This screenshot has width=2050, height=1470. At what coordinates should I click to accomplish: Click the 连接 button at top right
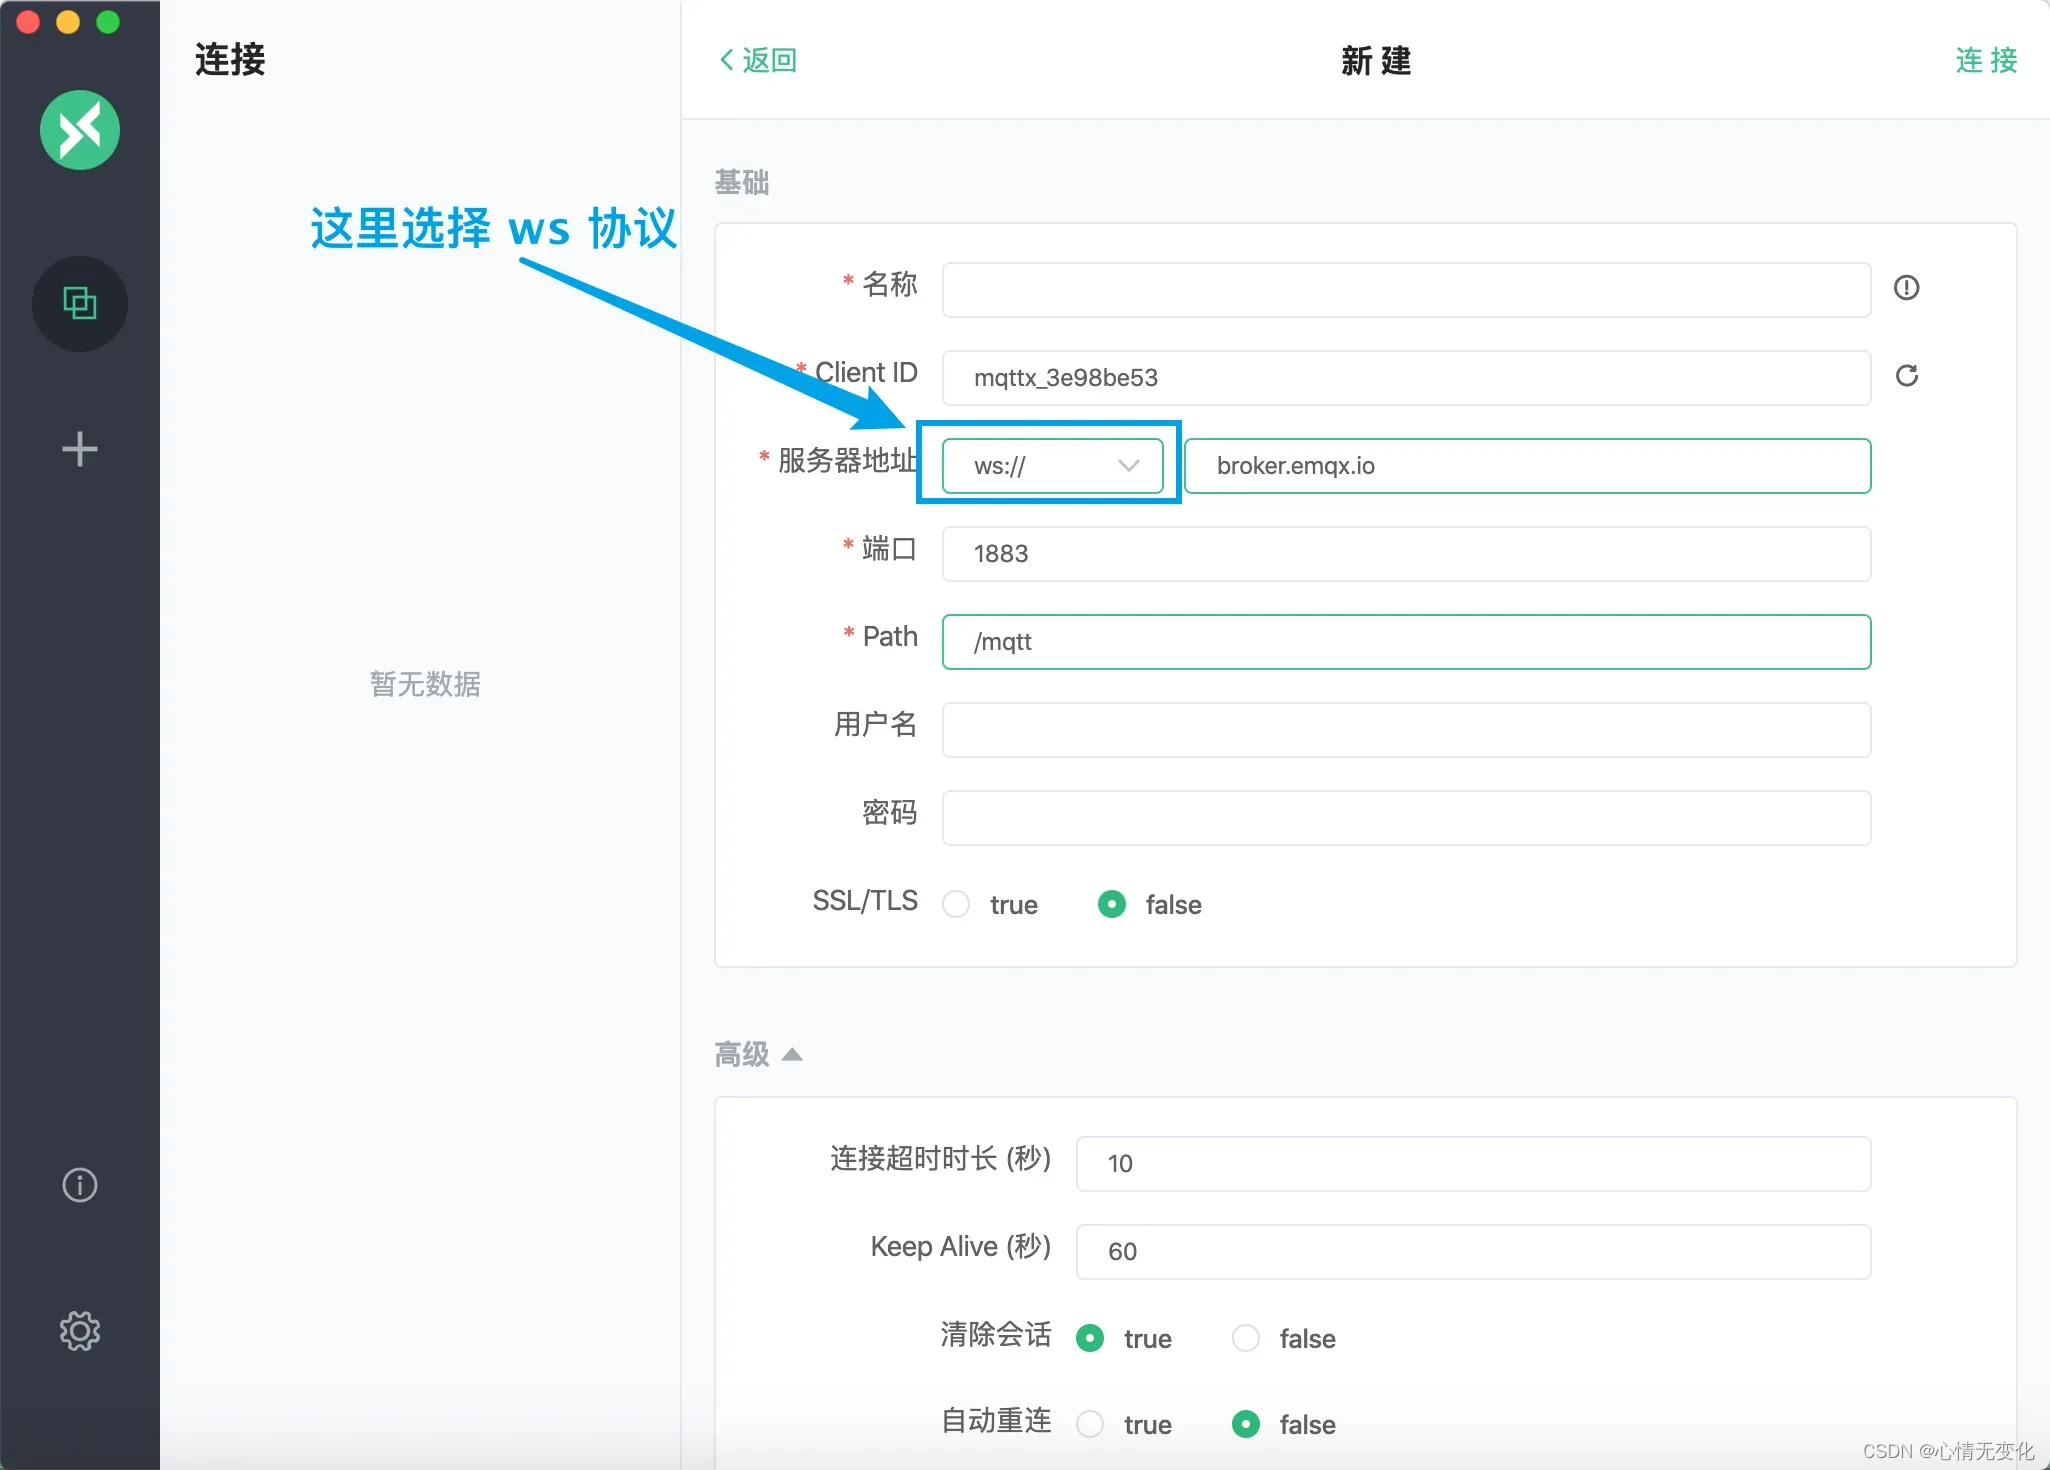point(1984,60)
